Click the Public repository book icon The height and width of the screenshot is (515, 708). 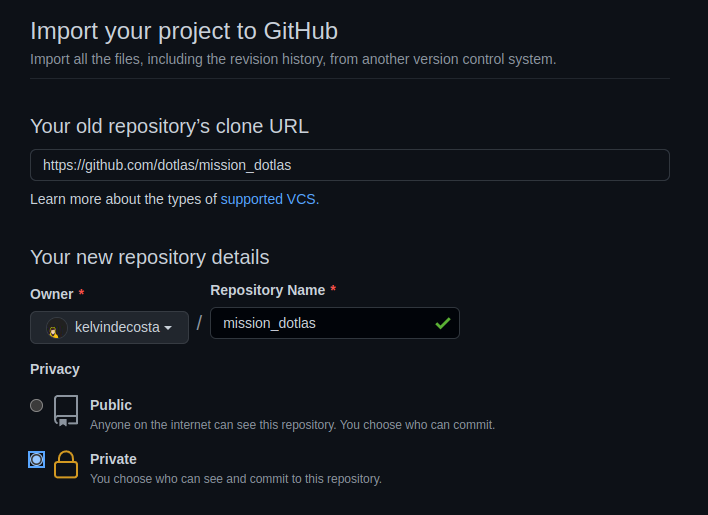66,411
